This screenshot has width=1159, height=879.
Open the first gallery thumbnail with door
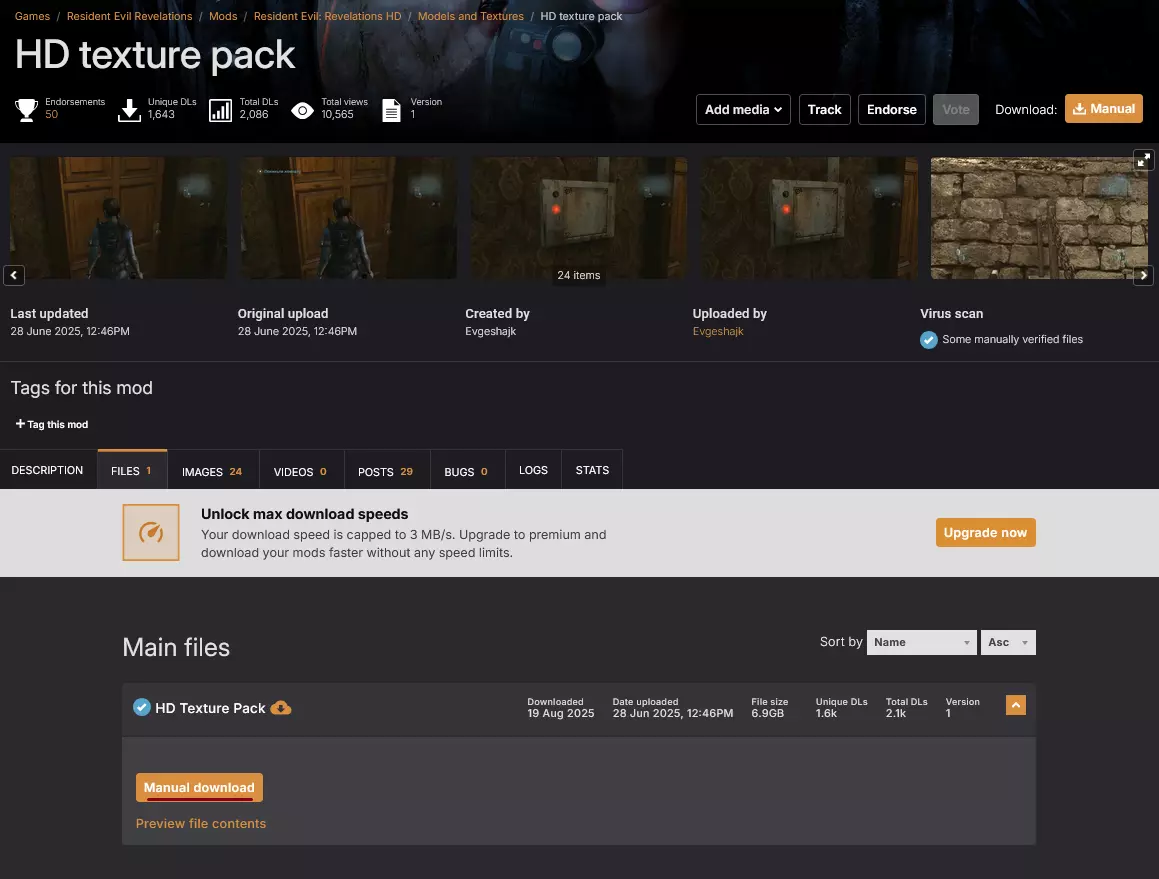tap(118, 218)
